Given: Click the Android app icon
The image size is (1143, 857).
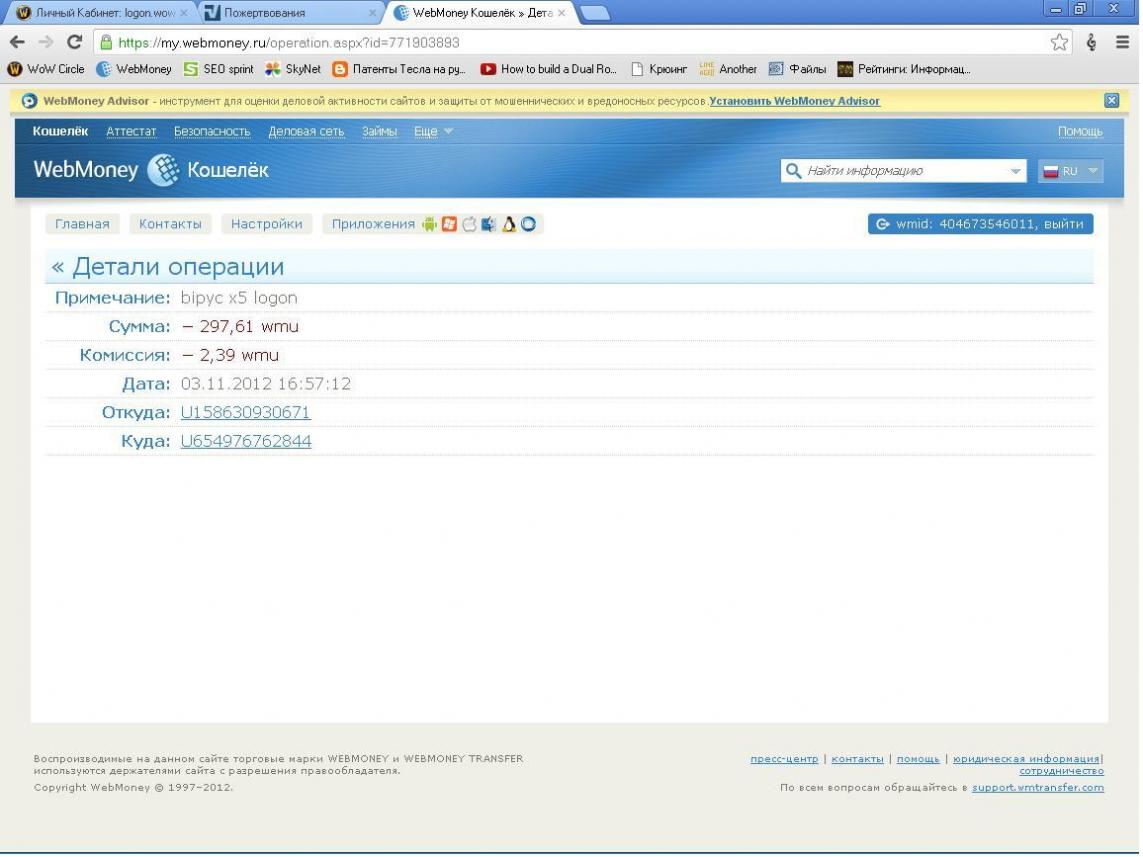Looking at the screenshot, I should (x=430, y=224).
